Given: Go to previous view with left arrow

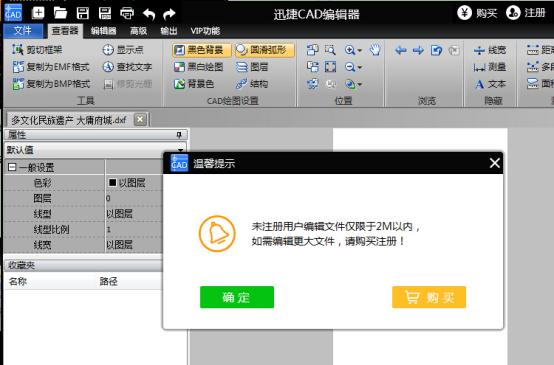Looking at the screenshot, I should [400, 50].
